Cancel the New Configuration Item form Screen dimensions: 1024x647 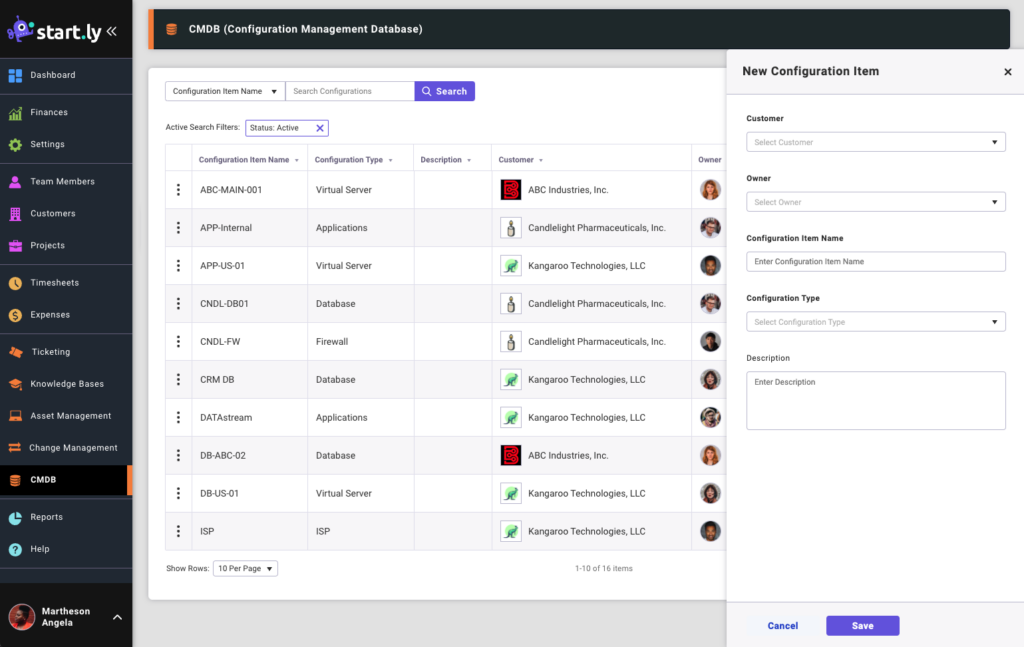[782, 625]
